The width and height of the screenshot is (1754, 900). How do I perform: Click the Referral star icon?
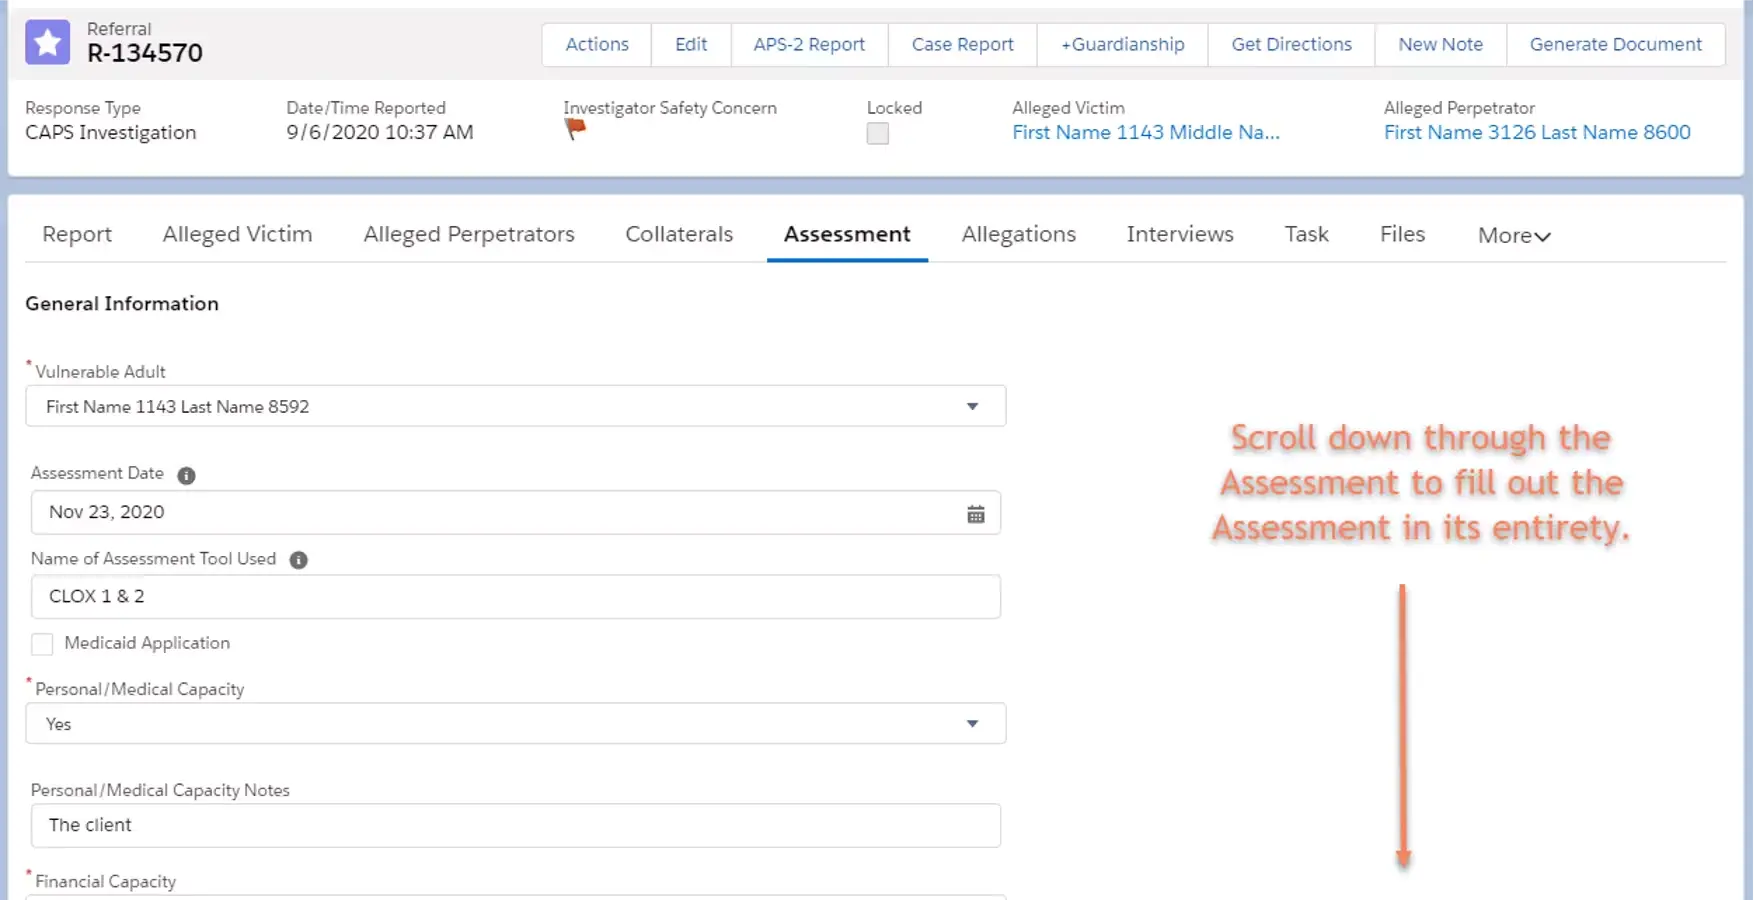click(x=47, y=42)
